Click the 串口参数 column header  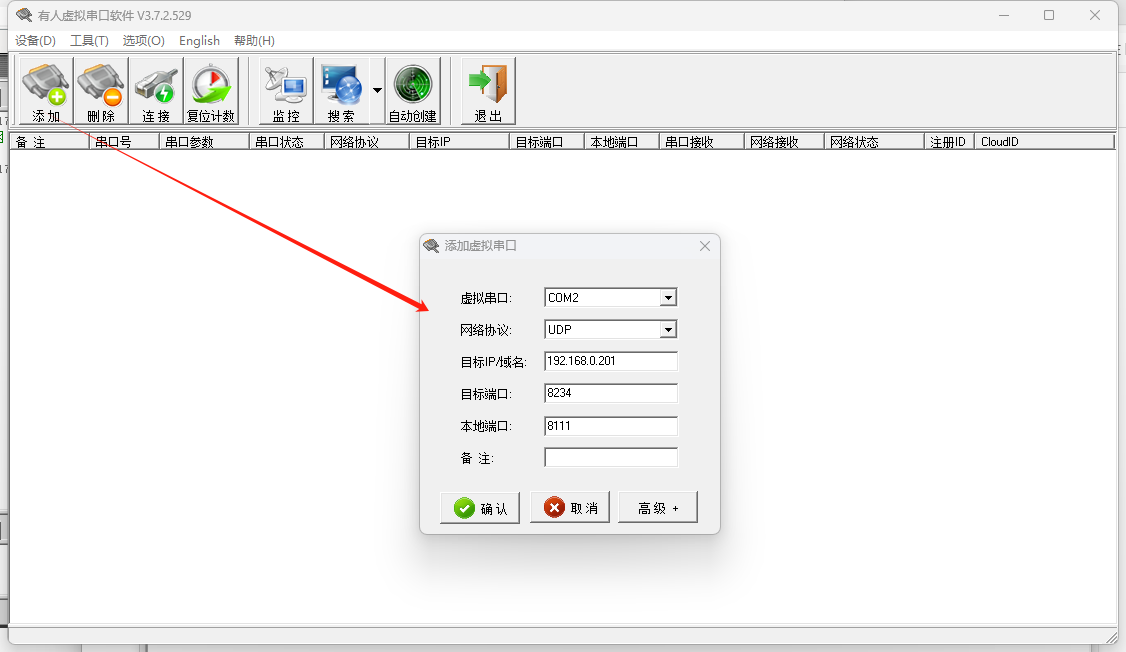pos(204,142)
